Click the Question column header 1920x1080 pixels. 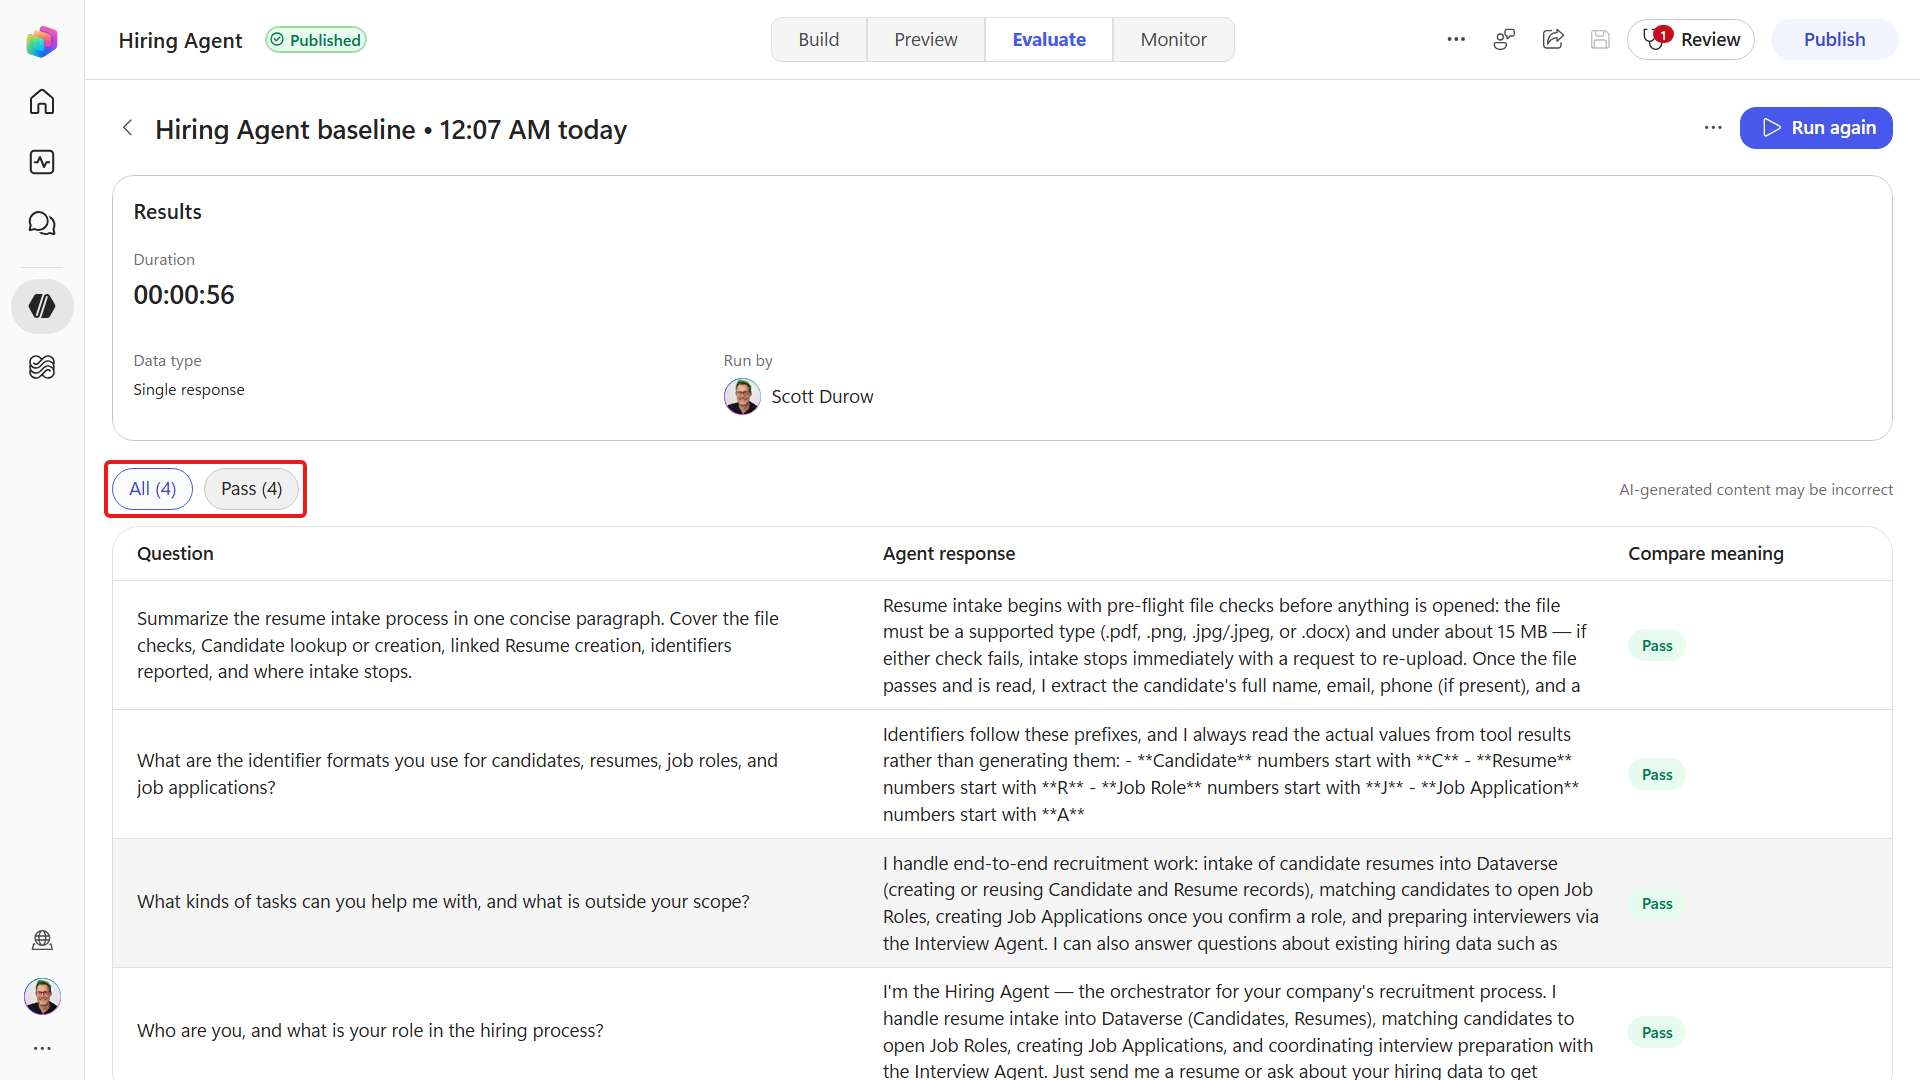pos(175,553)
